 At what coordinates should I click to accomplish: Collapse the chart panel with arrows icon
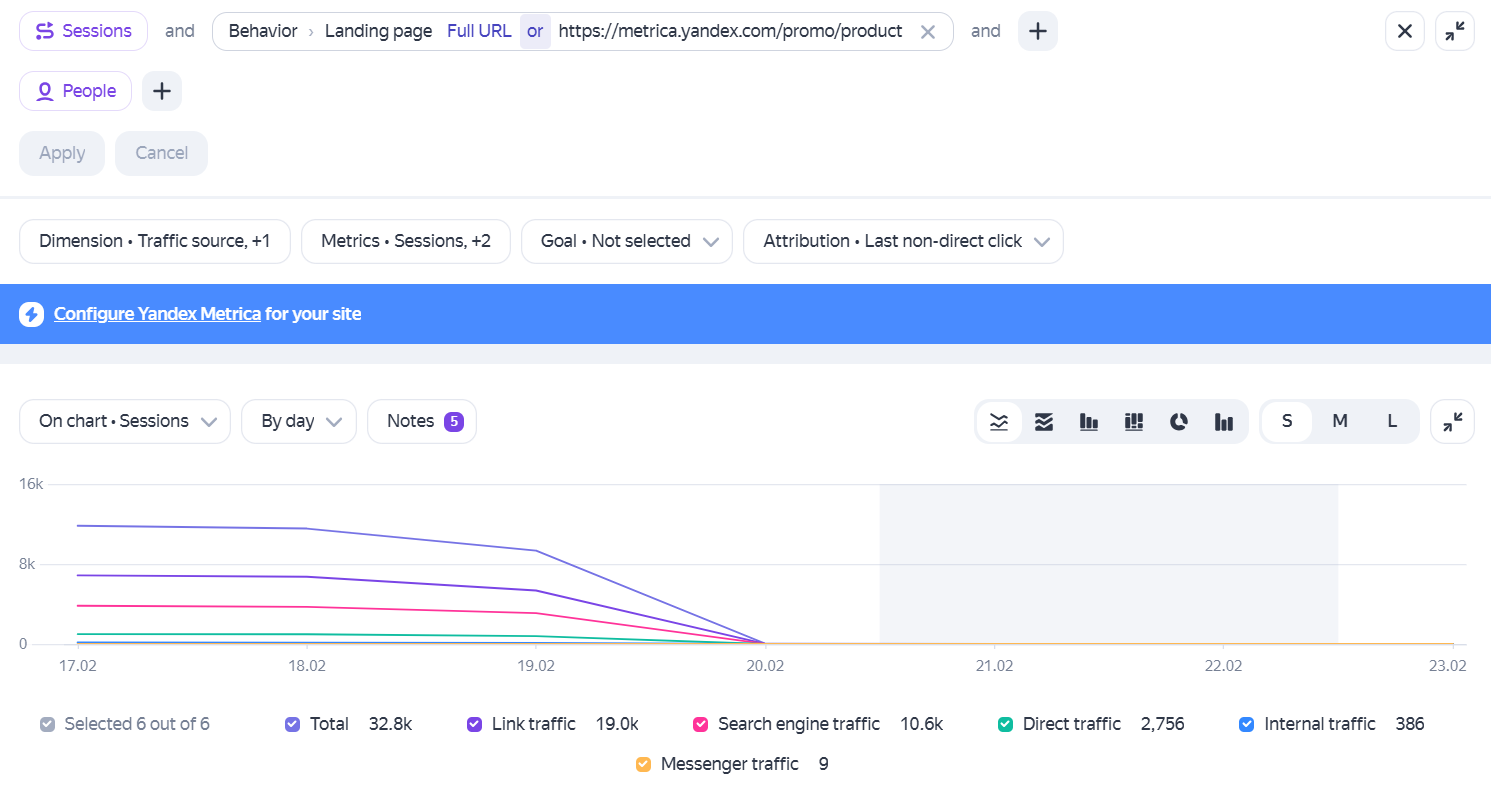coord(1453,422)
